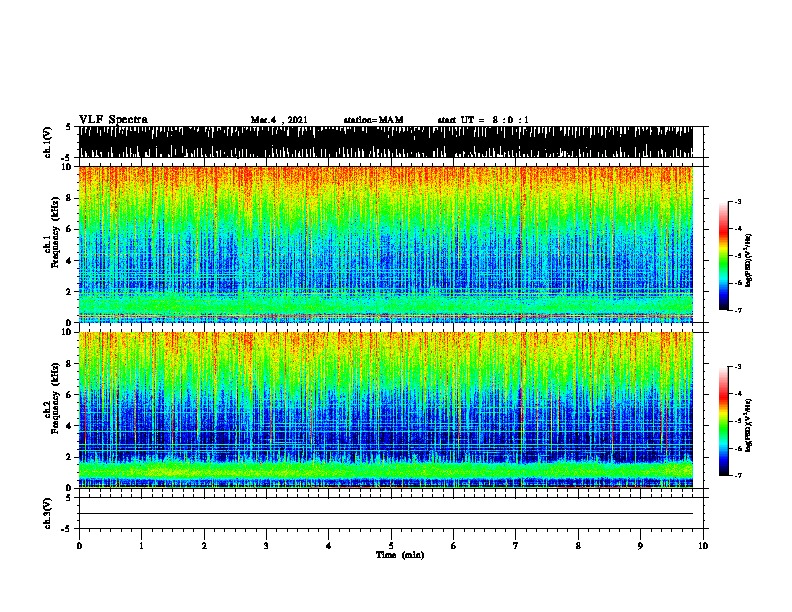
Task: Click the "6" tick on ch.1 frequency axis
Action: tap(71, 229)
